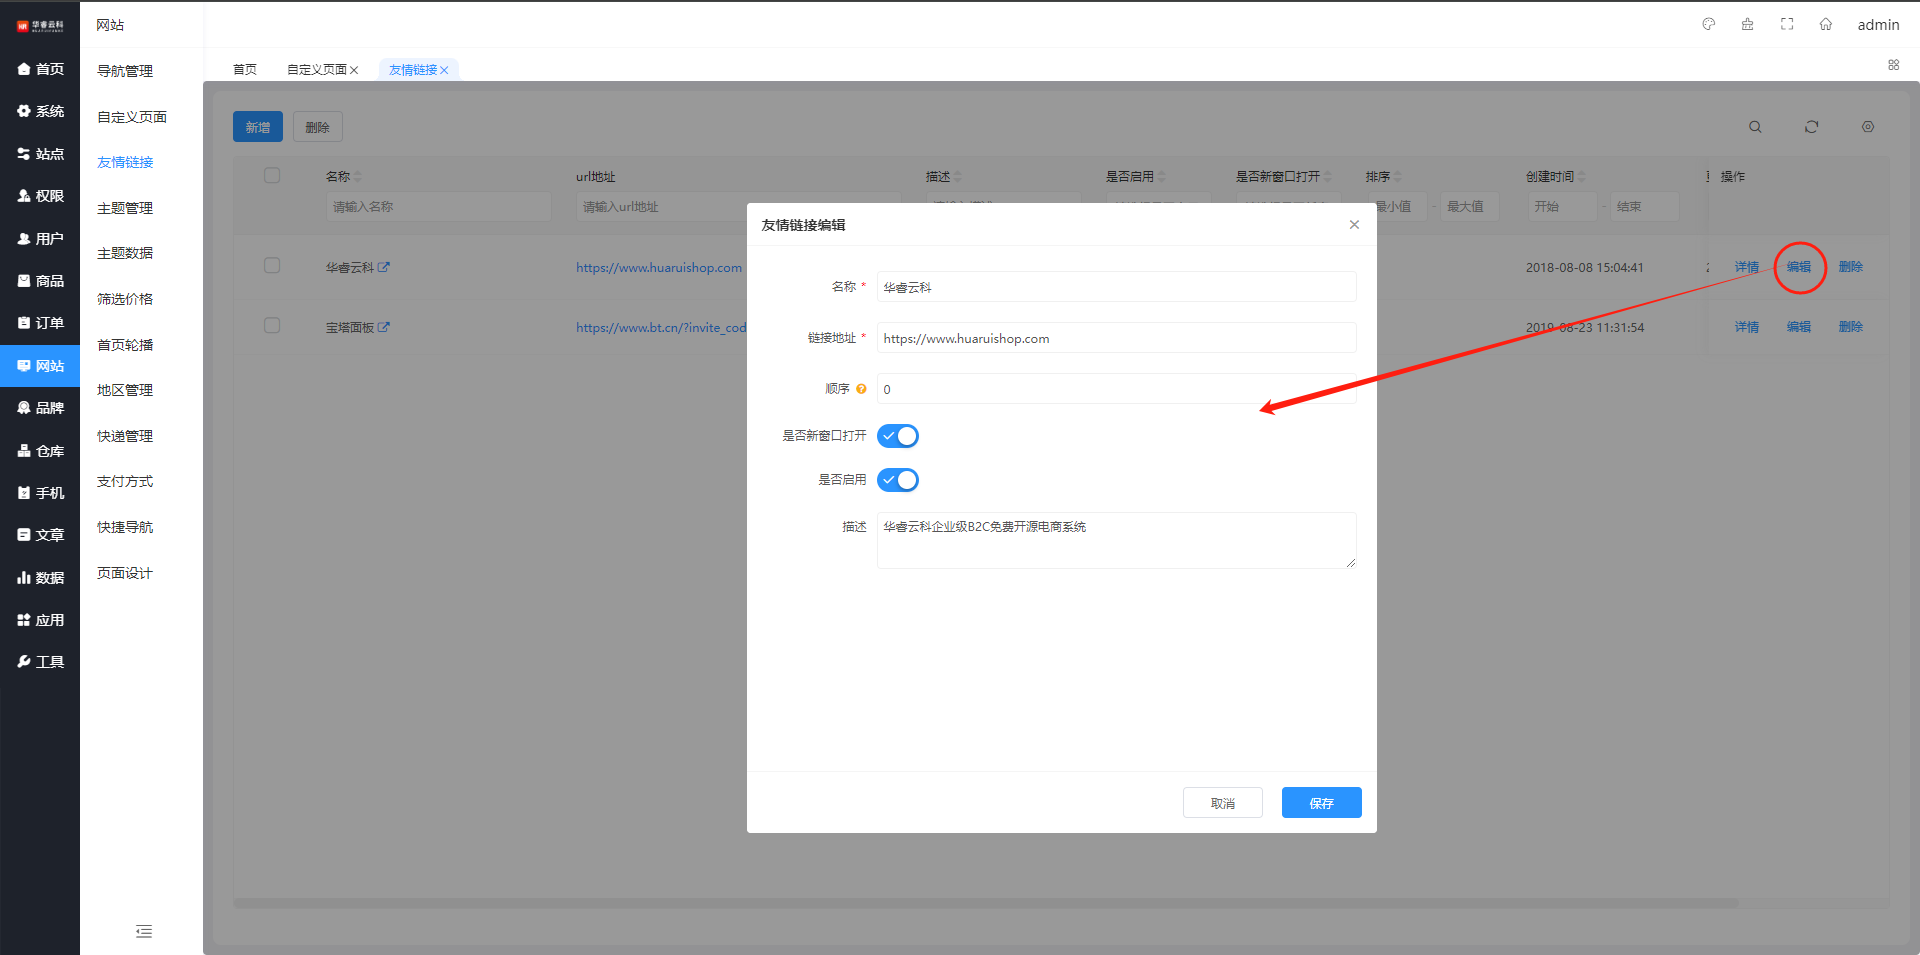The width and height of the screenshot is (1920, 955).
Task: Click the home icon beside admin
Action: point(1825,24)
